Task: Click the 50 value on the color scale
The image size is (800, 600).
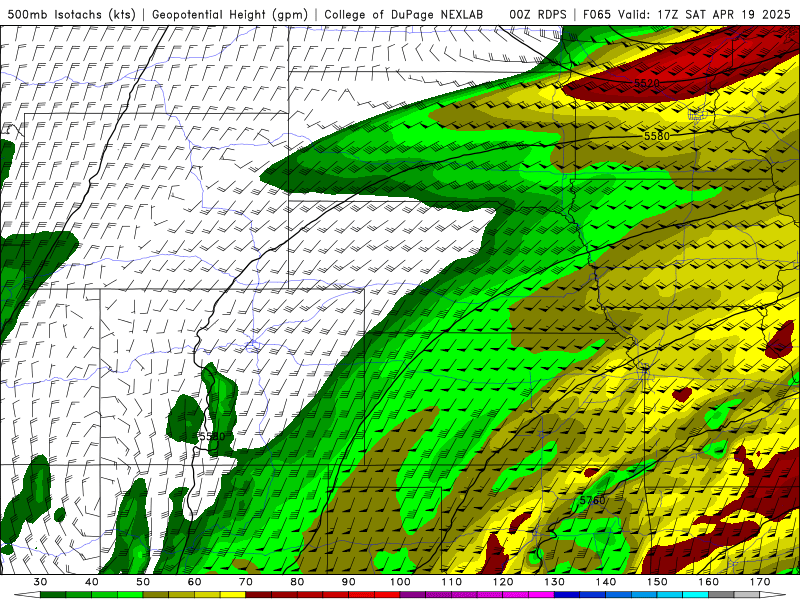Action: tap(143, 582)
